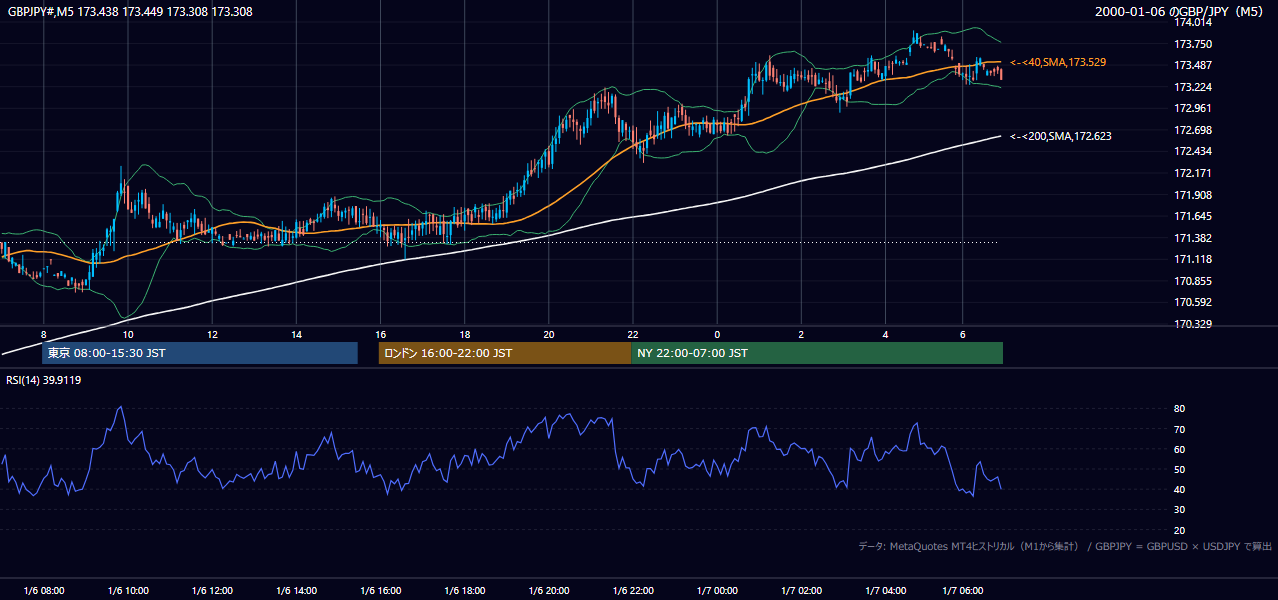Click price axis value 173.224
This screenshot has height=600, width=1278.
(1192, 87)
